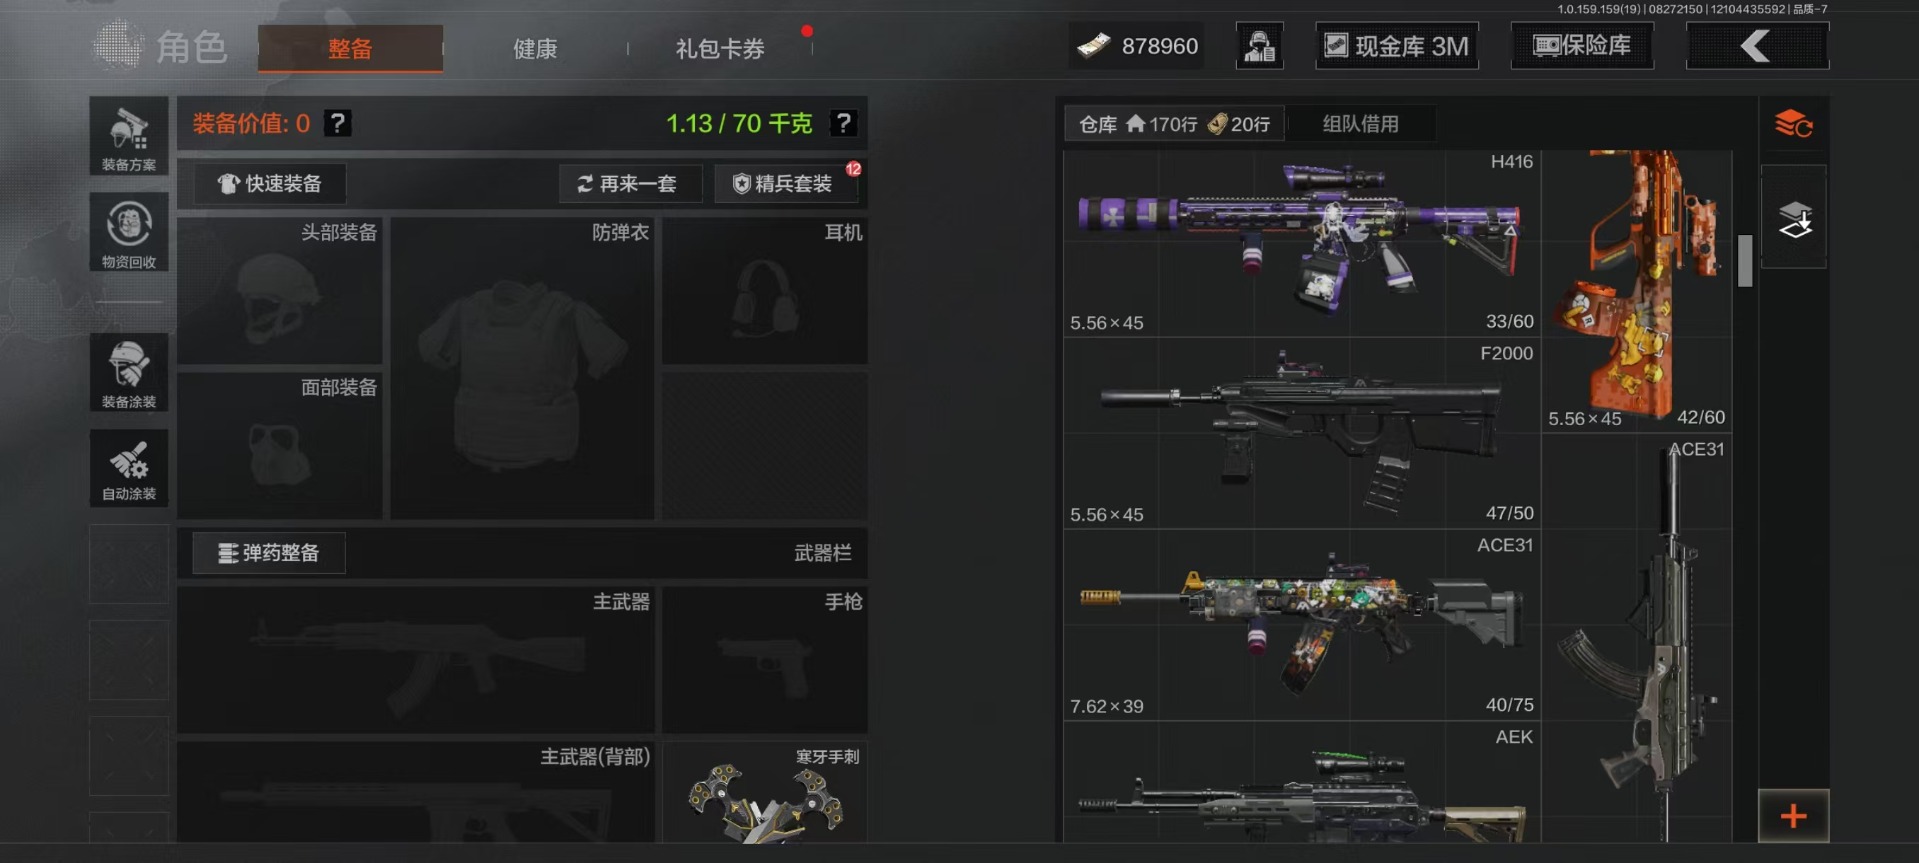Image resolution: width=1919 pixels, height=863 pixels.
Task: Open the 装备涂装 skin icon
Action: tap(129, 372)
